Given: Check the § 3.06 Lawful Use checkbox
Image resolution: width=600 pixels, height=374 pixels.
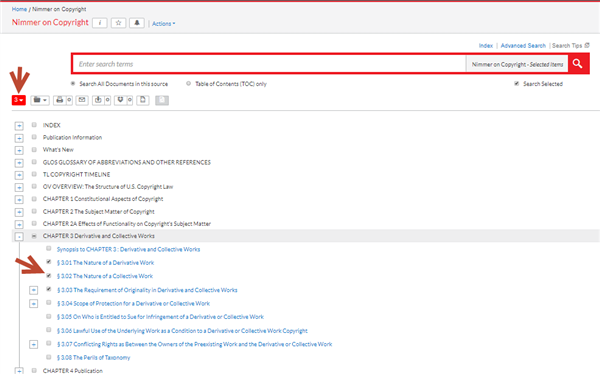Looking at the screenshot, I should pyautogui.click(x=49, y=330).
